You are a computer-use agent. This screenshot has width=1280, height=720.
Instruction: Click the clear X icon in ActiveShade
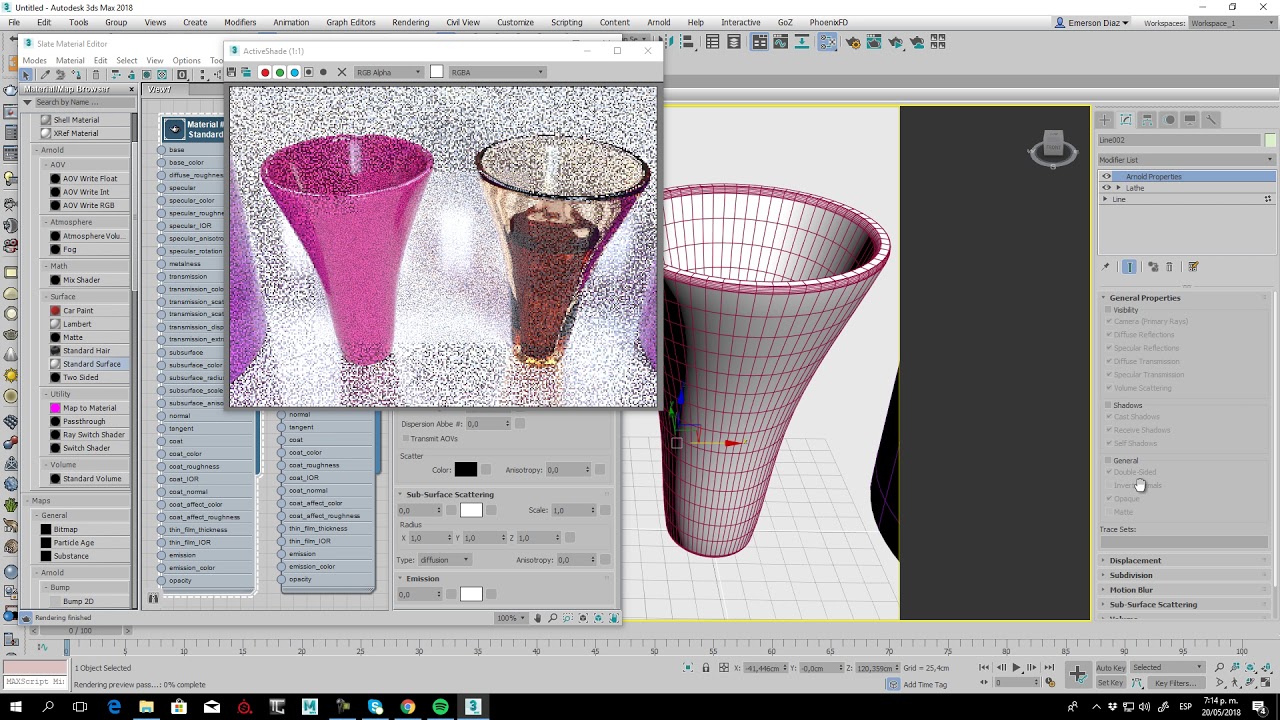(x=342, y=72)
